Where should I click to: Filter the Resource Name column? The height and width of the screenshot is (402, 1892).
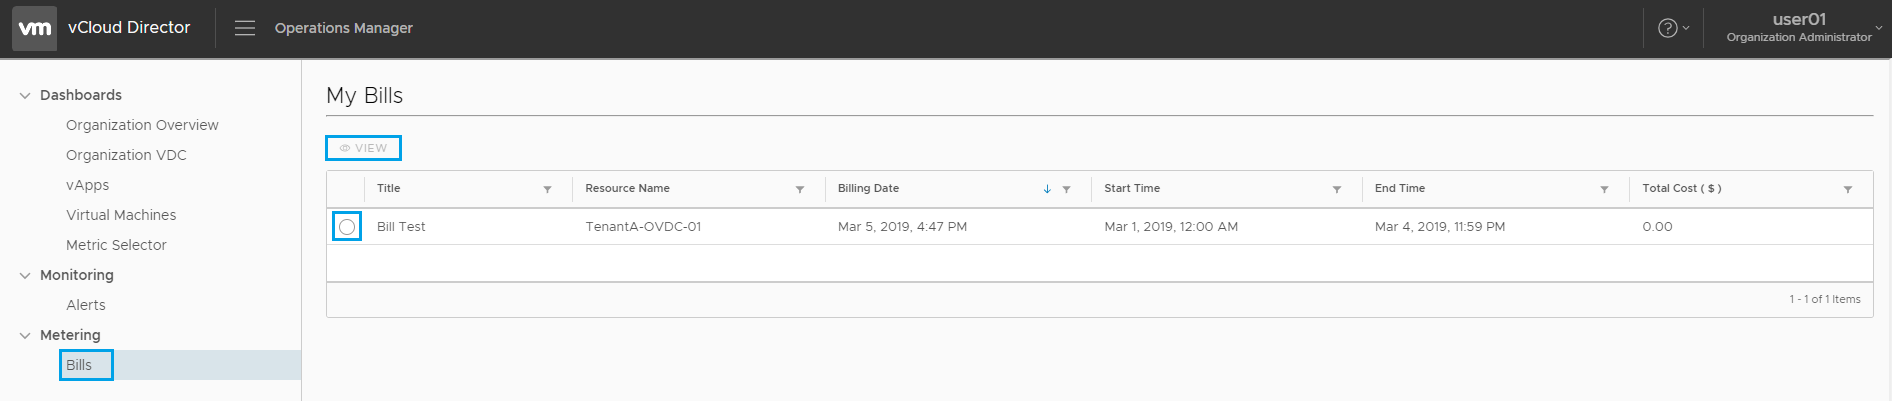pyautogui.click(x=800, y=189)
